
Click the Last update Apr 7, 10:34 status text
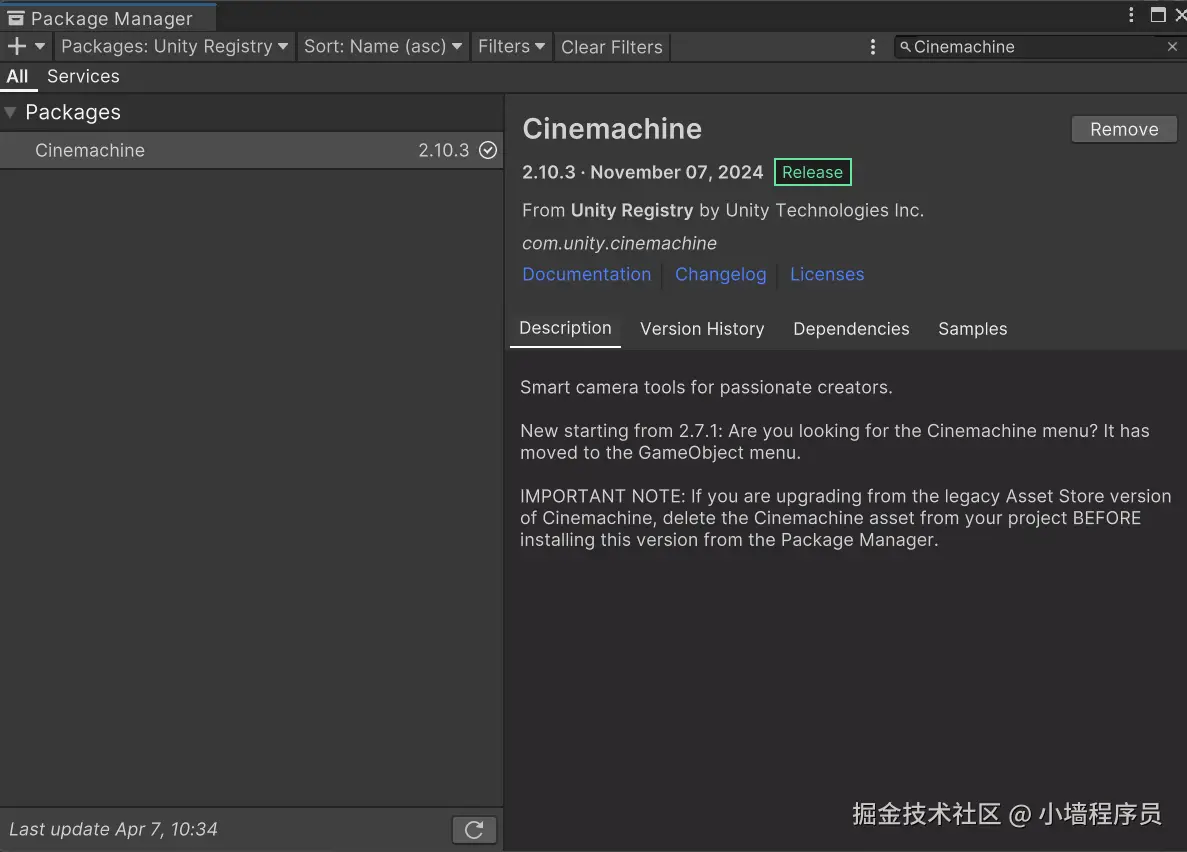(114, 829)
